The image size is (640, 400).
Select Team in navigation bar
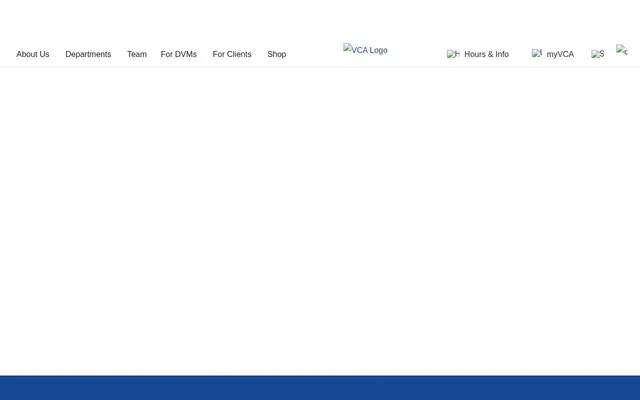(x=137, y=54)
